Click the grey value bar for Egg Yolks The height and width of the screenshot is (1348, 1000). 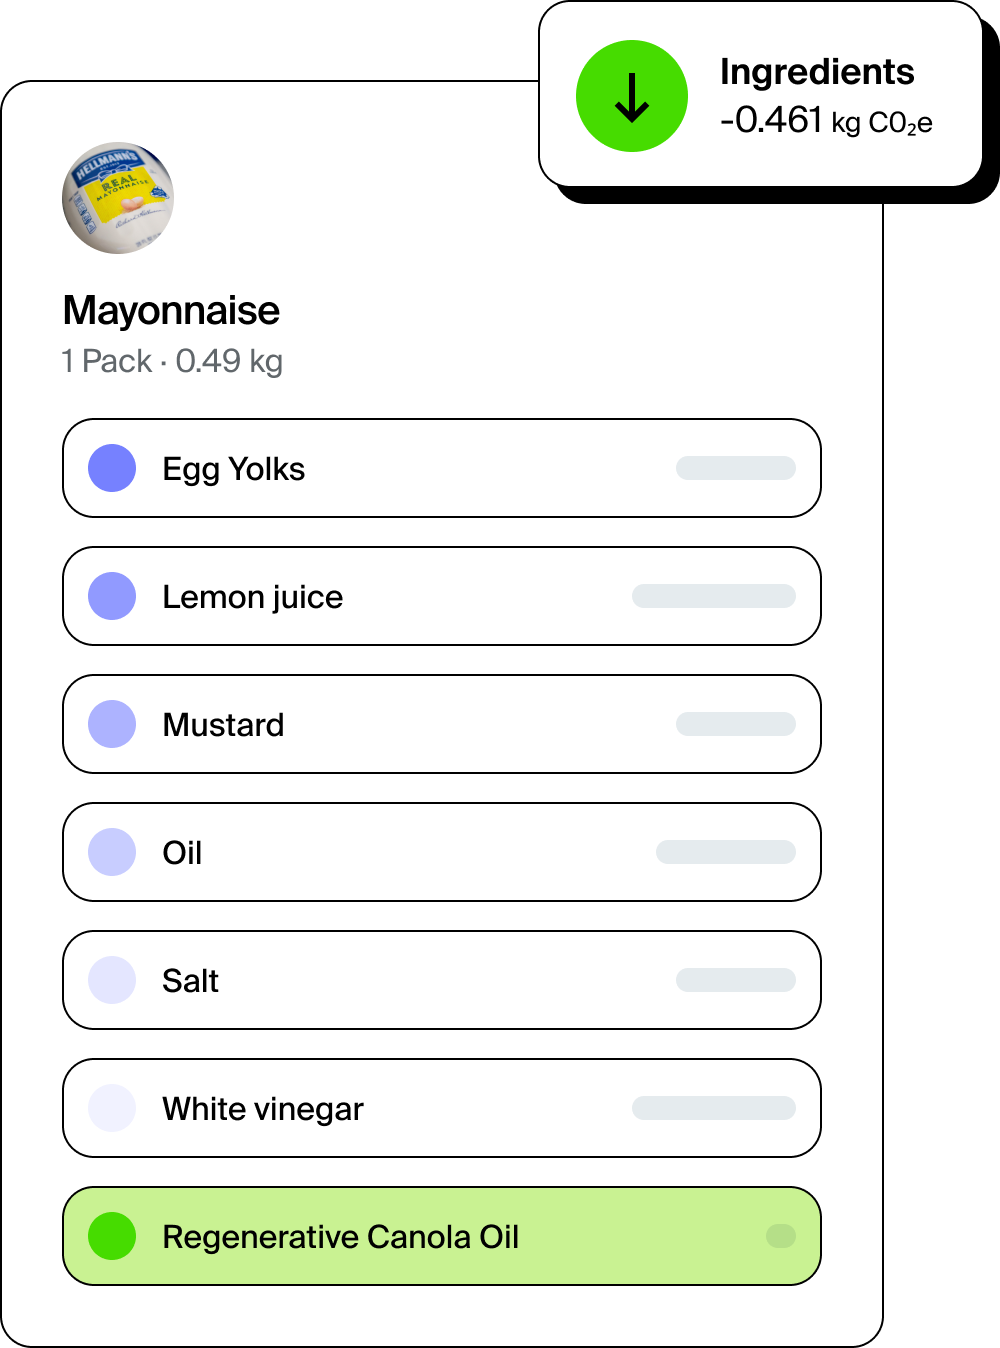[736, 468]
